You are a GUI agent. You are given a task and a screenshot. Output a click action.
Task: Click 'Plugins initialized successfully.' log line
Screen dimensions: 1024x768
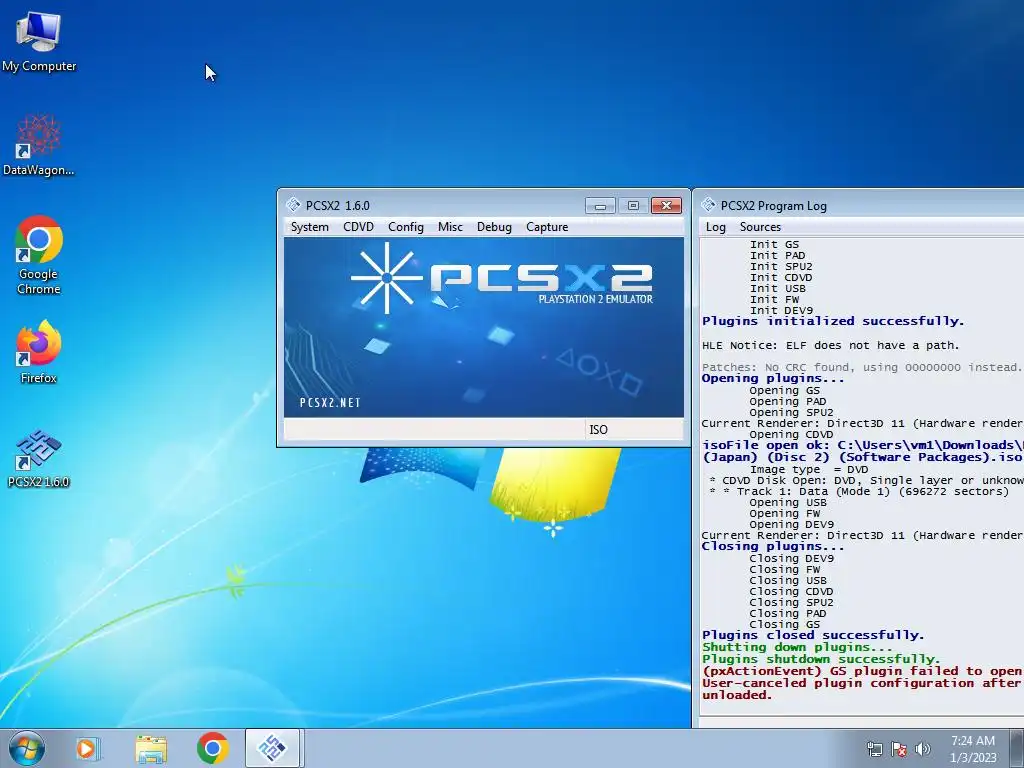coord(833,321)
